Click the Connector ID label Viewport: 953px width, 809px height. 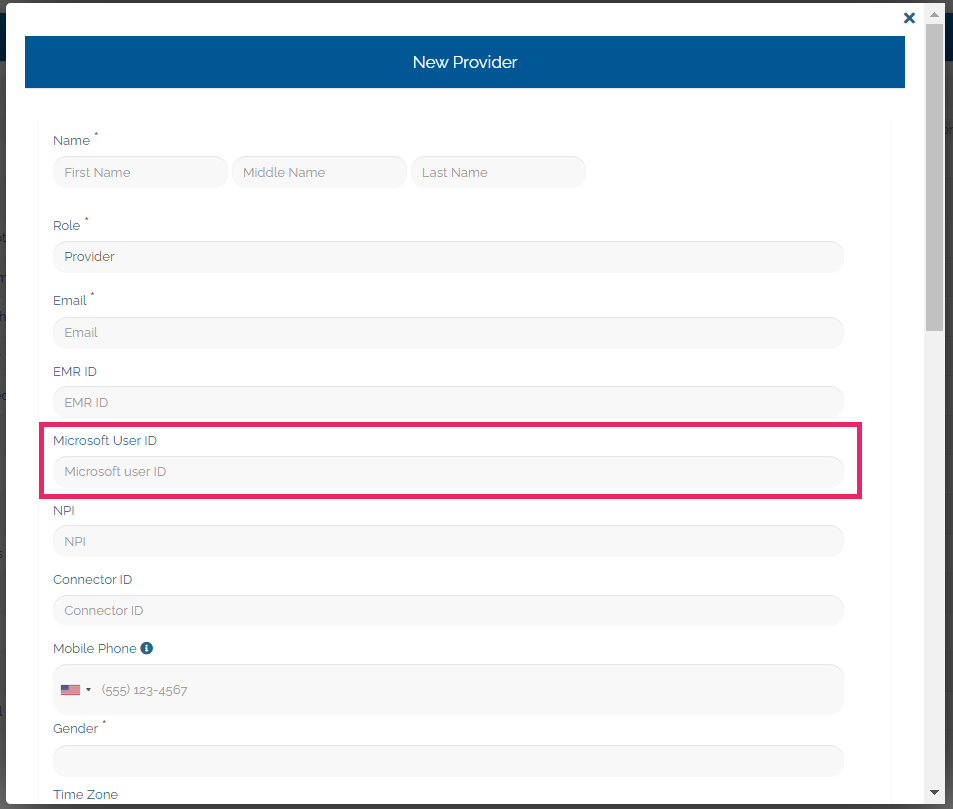click(x=92, y=579)
